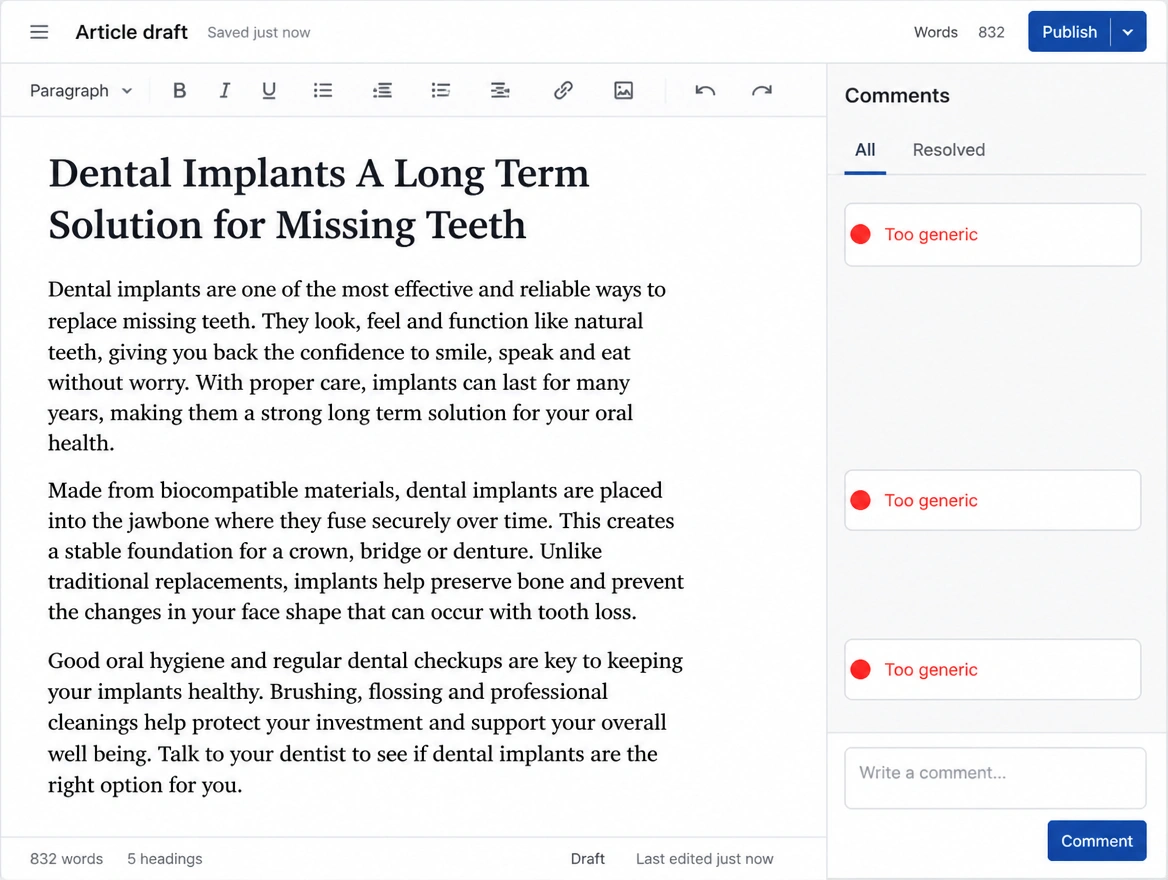The height and width of the screenshot is (880, 1168).
Task: Click the article title heading
Action: 319,199
